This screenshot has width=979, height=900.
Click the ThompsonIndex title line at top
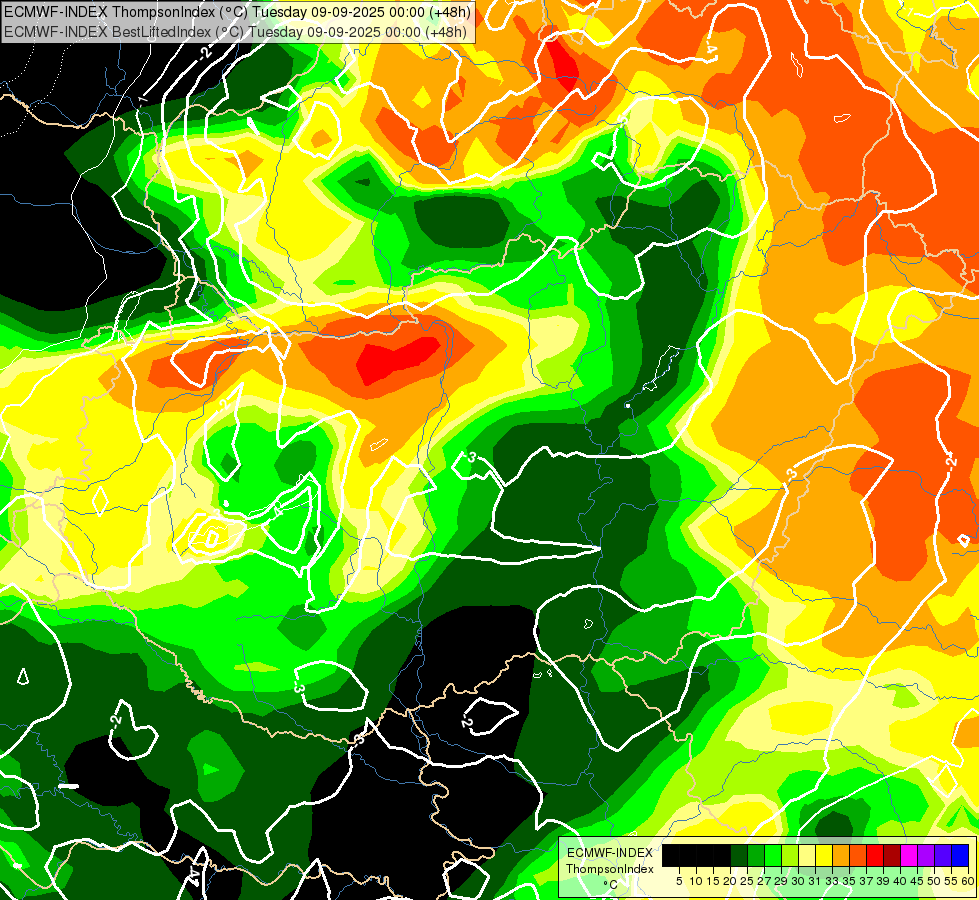(237, 11)
